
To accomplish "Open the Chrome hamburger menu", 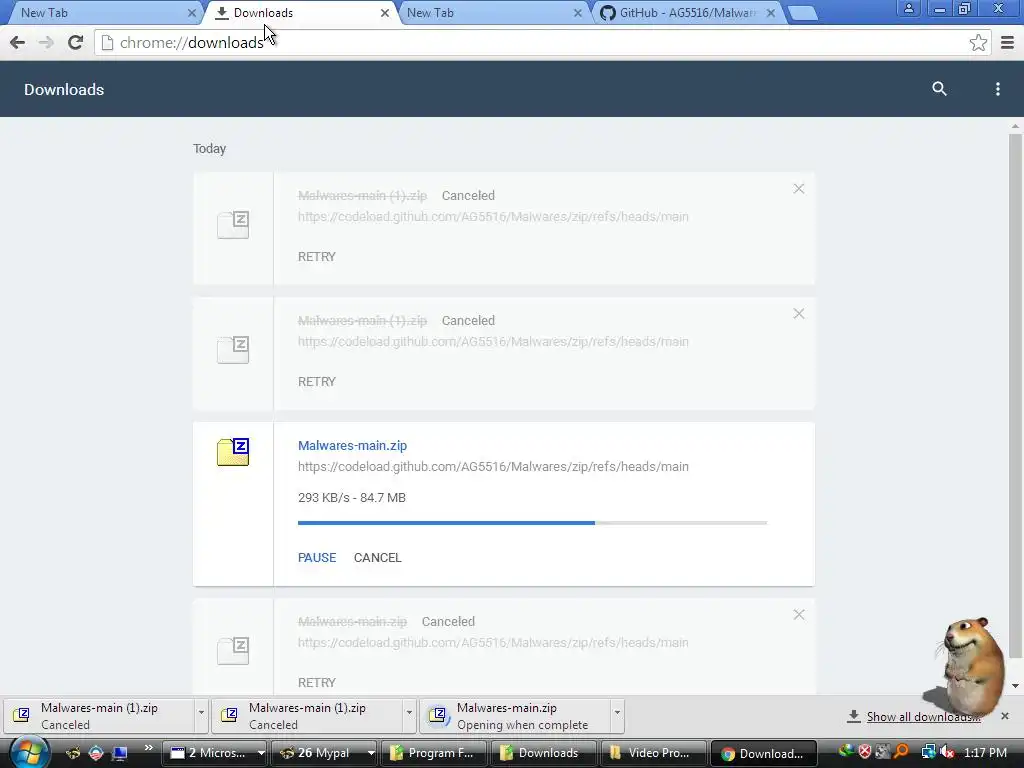I will tap(1007, 42).
